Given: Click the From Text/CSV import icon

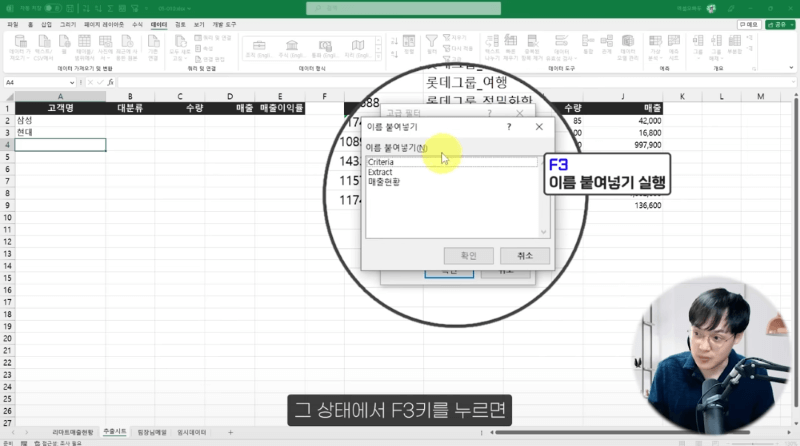Looking at the screenshot, I should (44, 47).
